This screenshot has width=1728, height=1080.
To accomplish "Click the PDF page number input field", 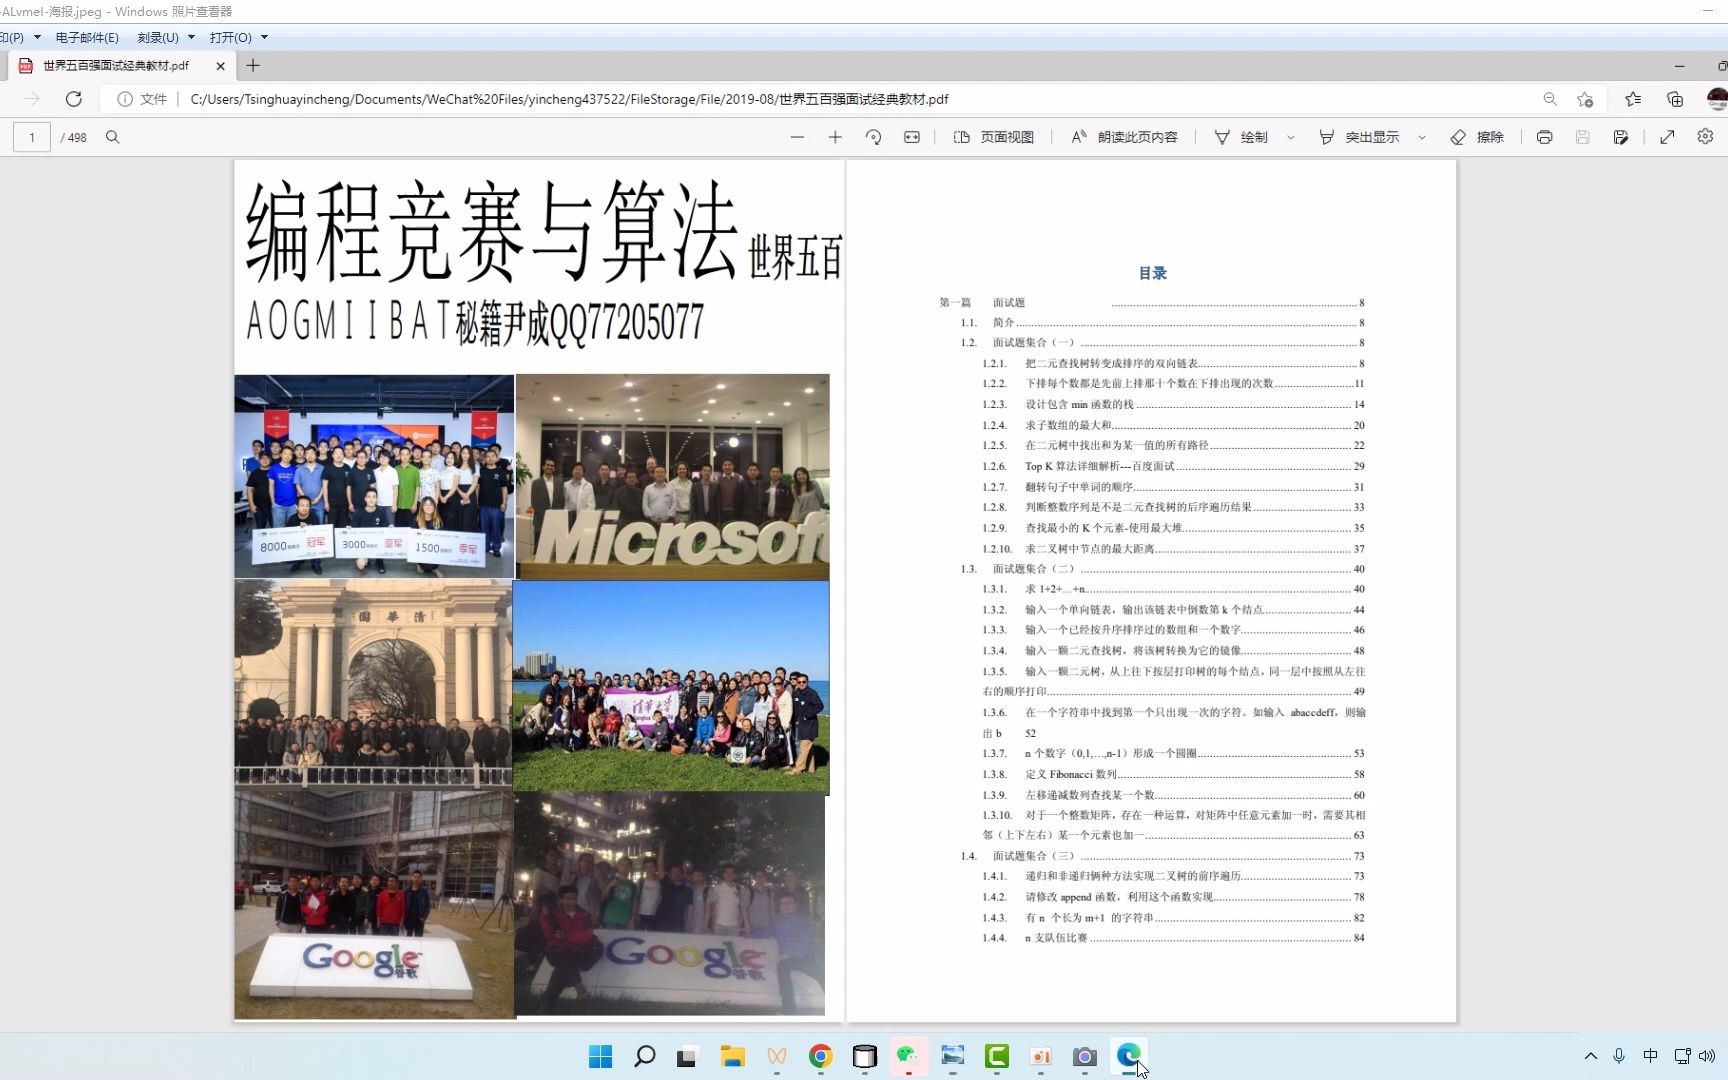I will tap(32, 137).
